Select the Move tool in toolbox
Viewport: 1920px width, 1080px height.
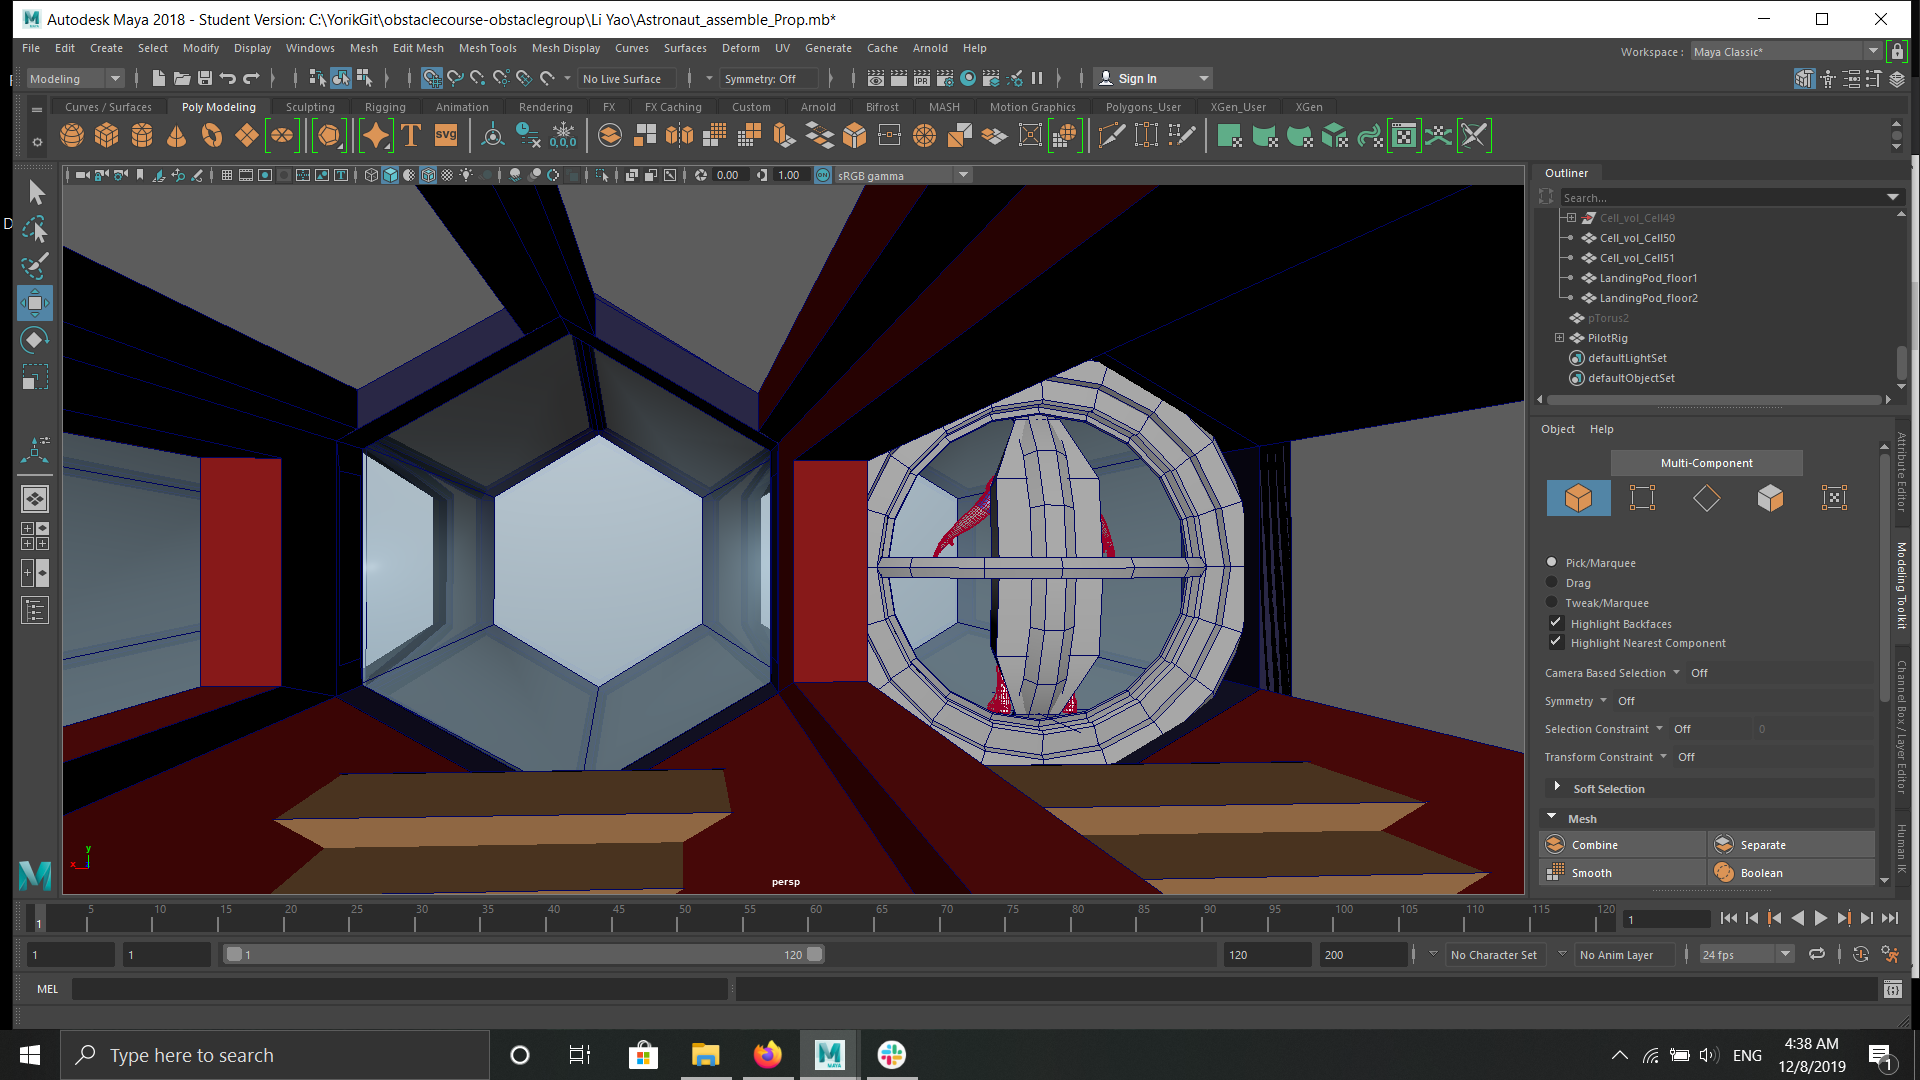(35, 303)
